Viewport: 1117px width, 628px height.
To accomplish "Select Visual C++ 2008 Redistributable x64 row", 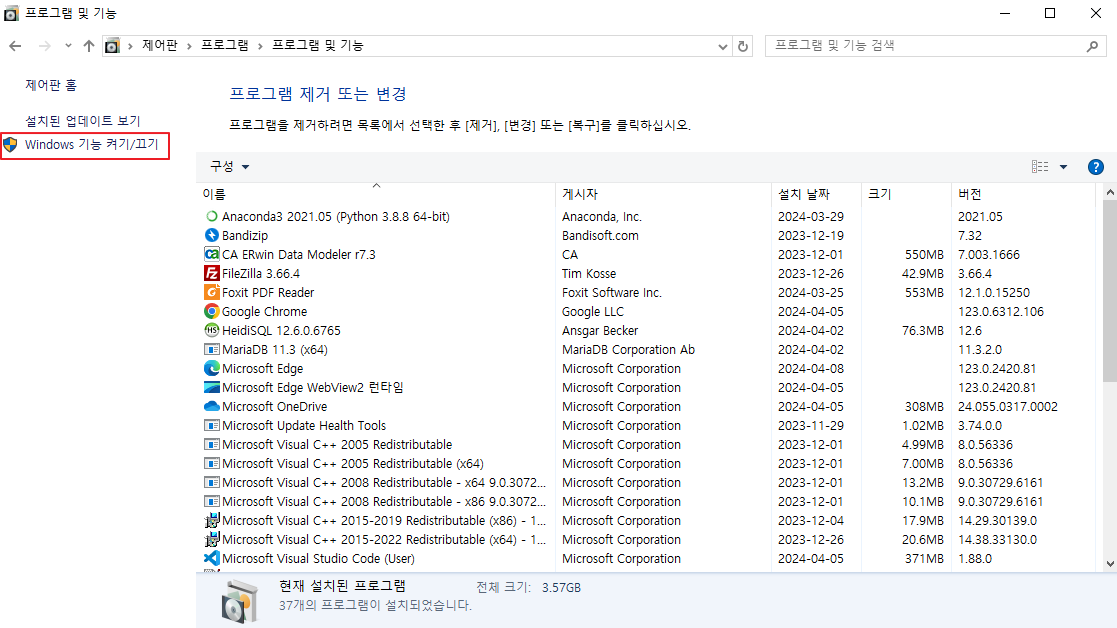I will (646, 483).
